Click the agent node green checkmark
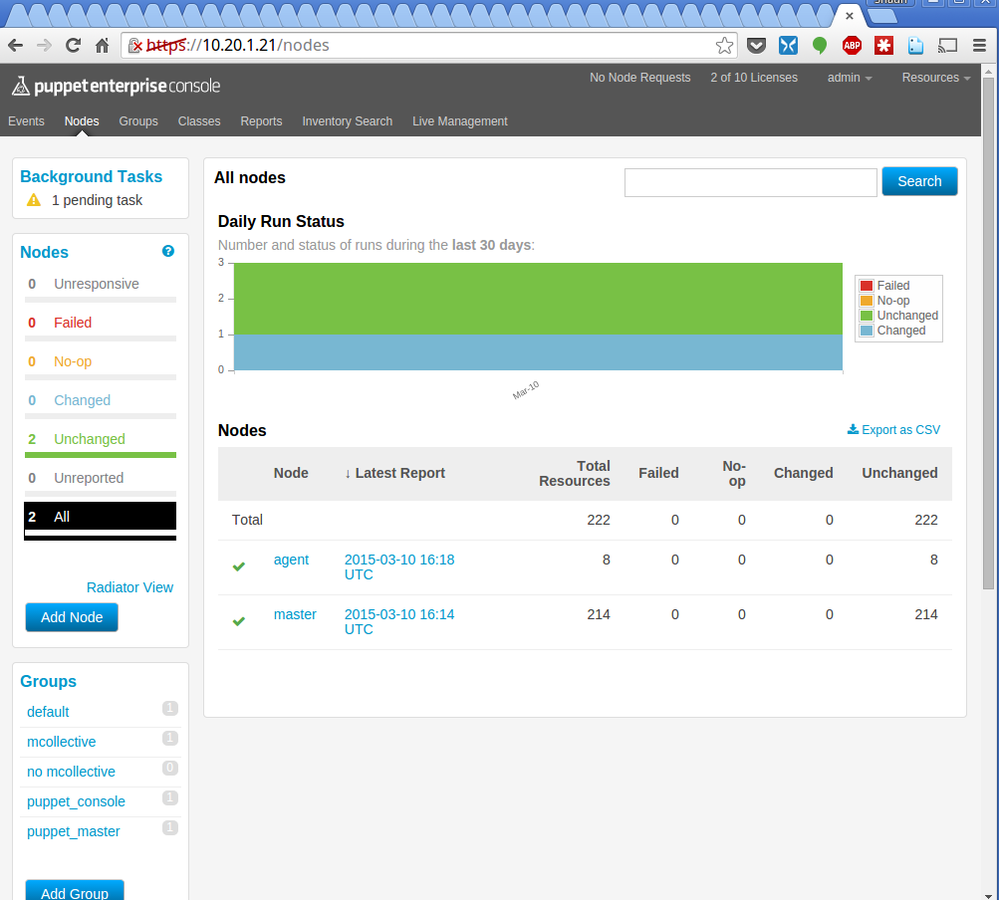 tap(239, 566)
